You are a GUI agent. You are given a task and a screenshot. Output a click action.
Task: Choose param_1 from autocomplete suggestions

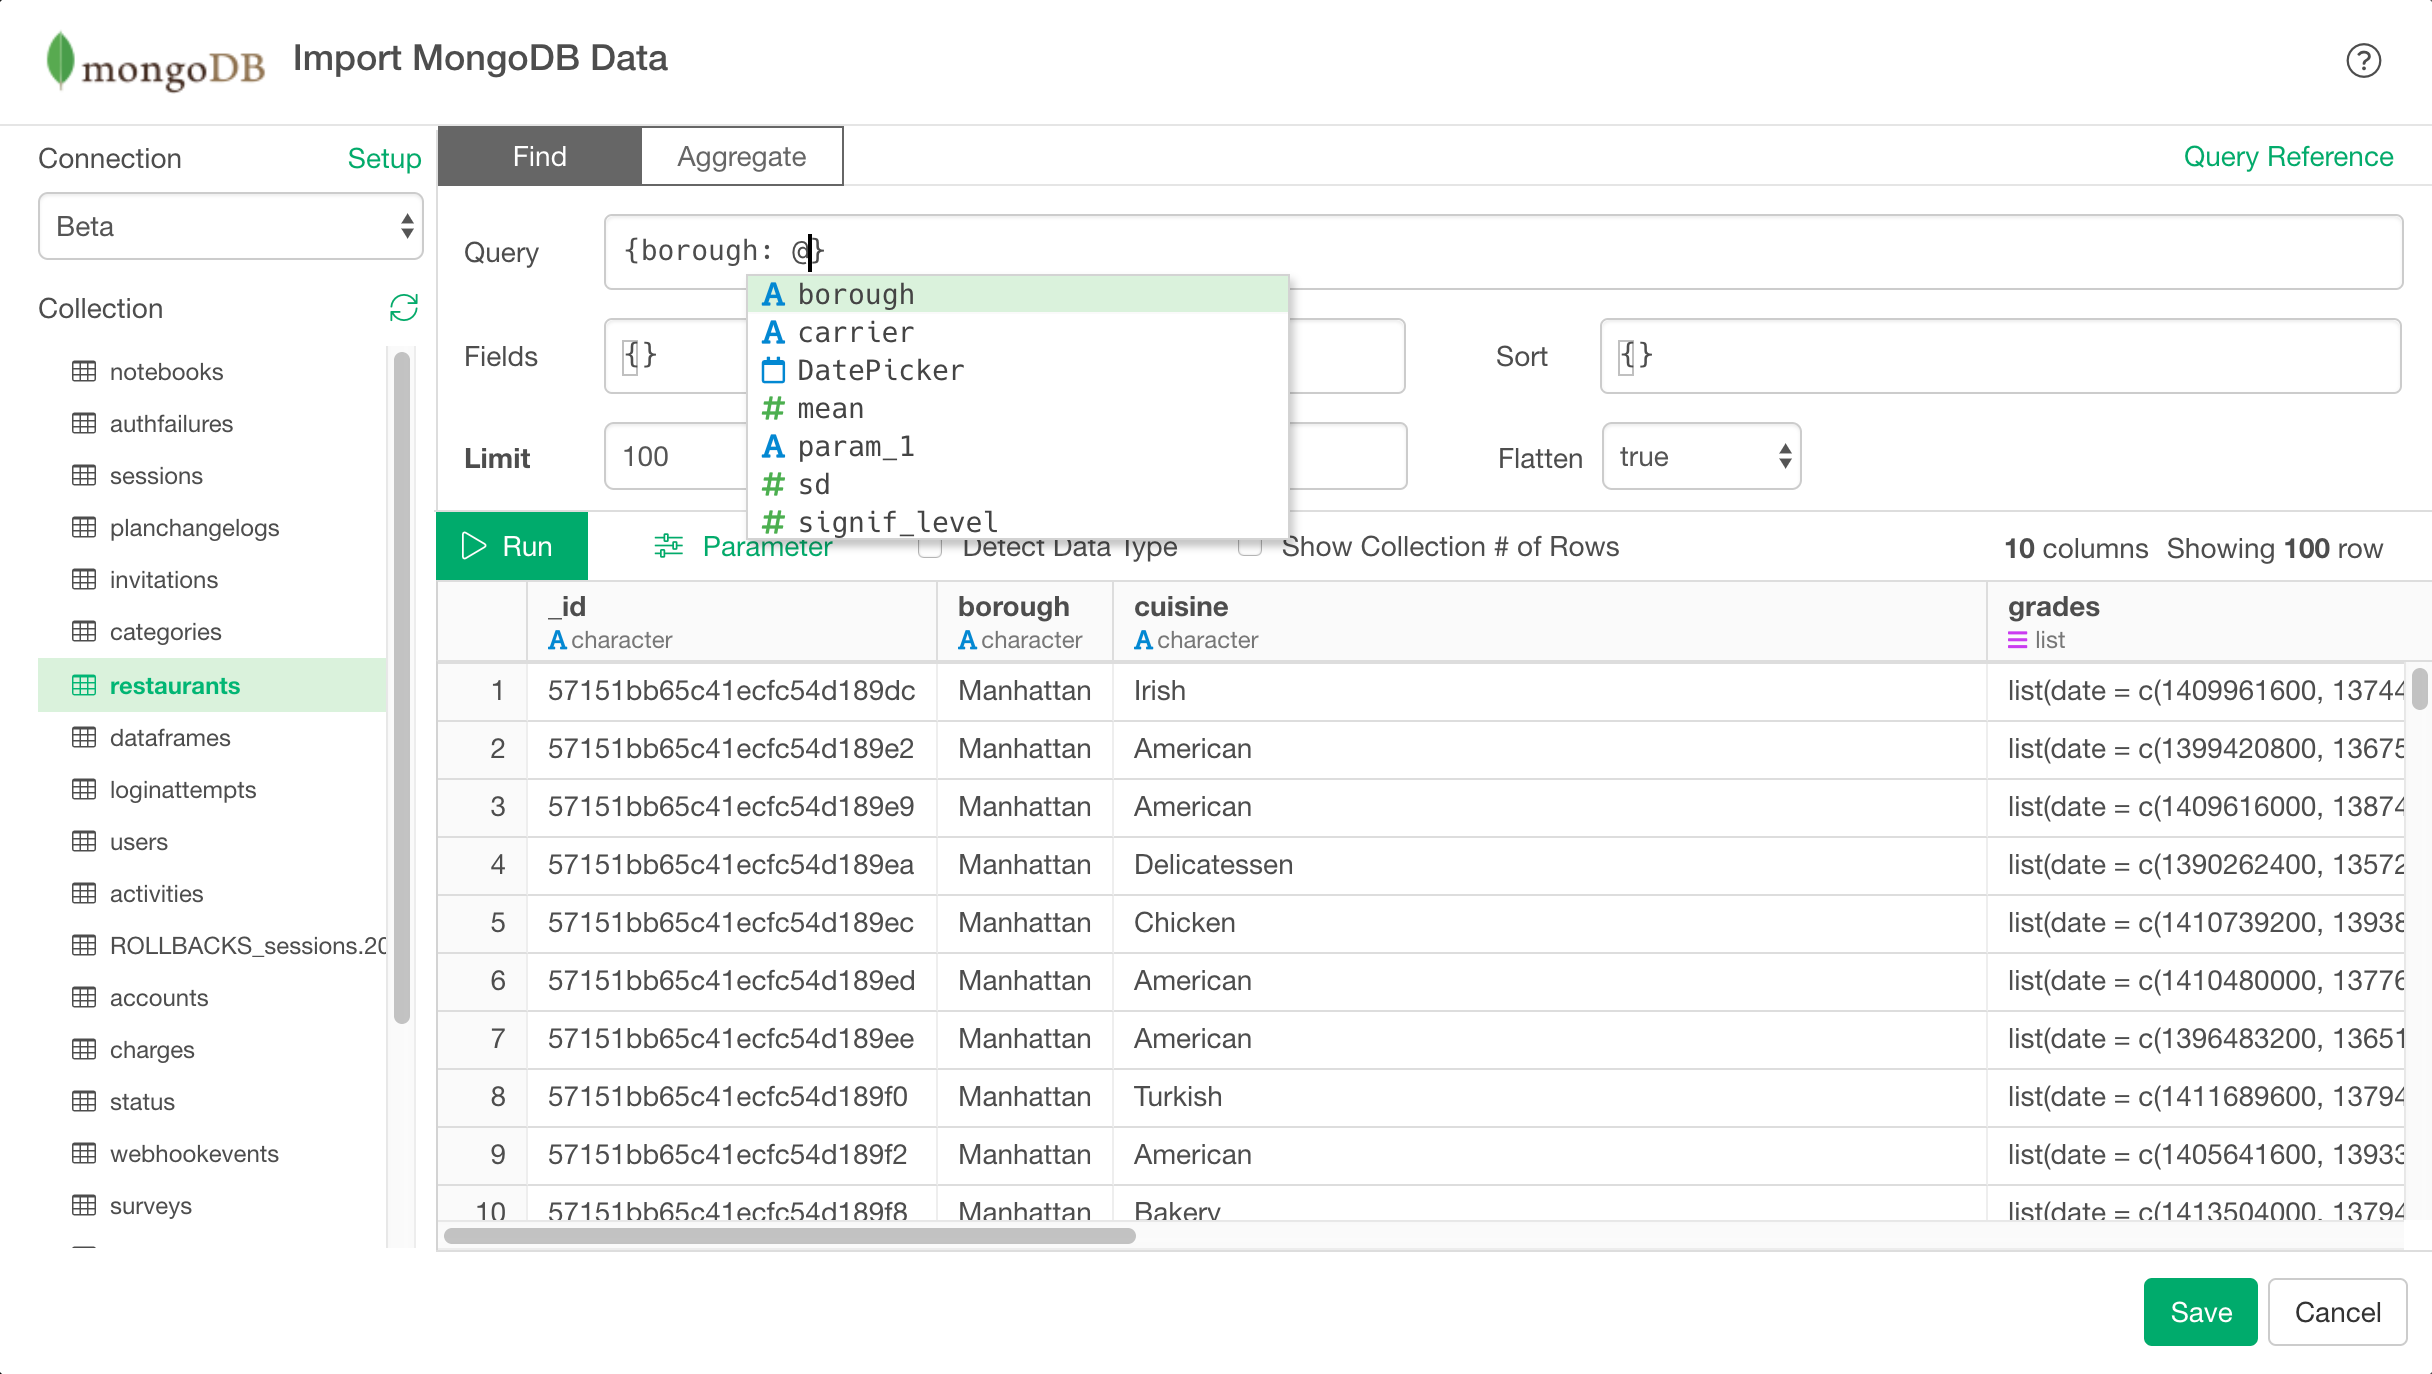pos(1017,447)
